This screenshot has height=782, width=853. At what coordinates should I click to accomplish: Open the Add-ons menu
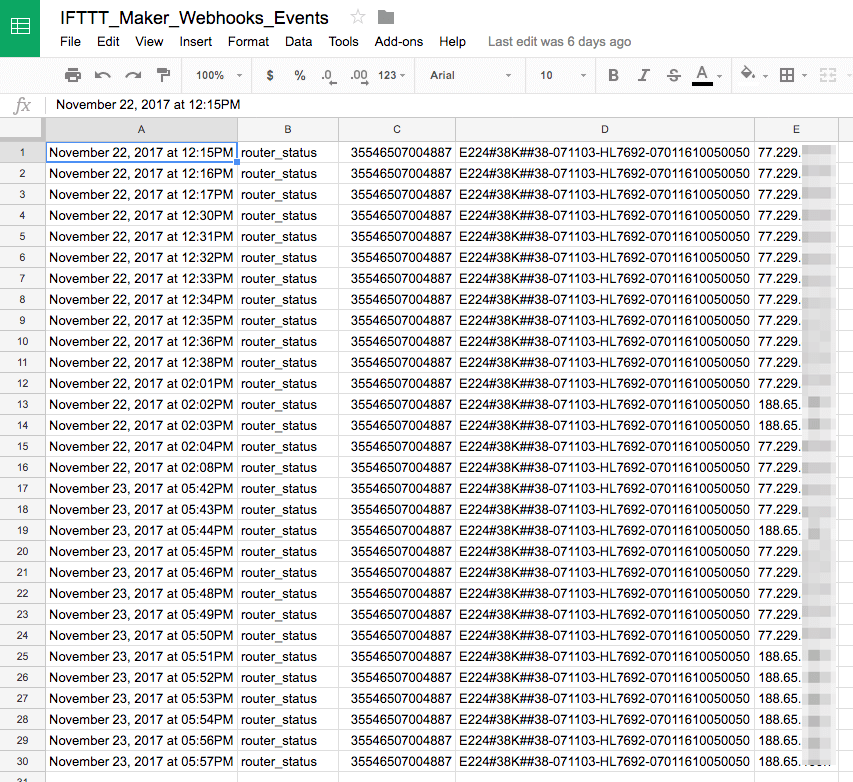[398, 42]
